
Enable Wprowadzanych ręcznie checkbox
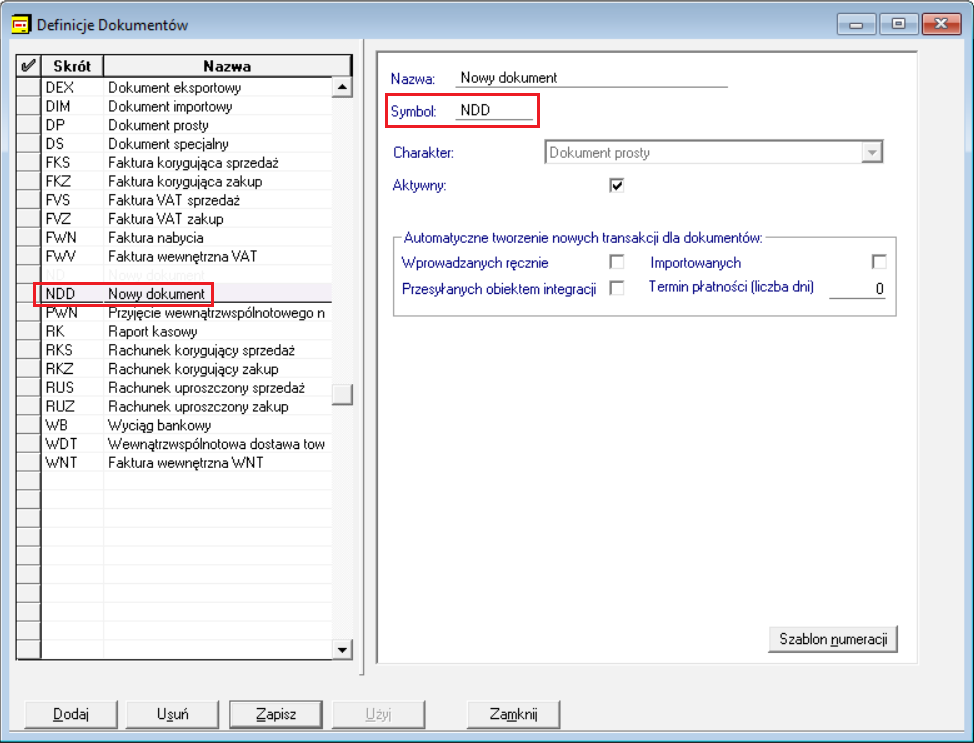click(x=617, y=262)
